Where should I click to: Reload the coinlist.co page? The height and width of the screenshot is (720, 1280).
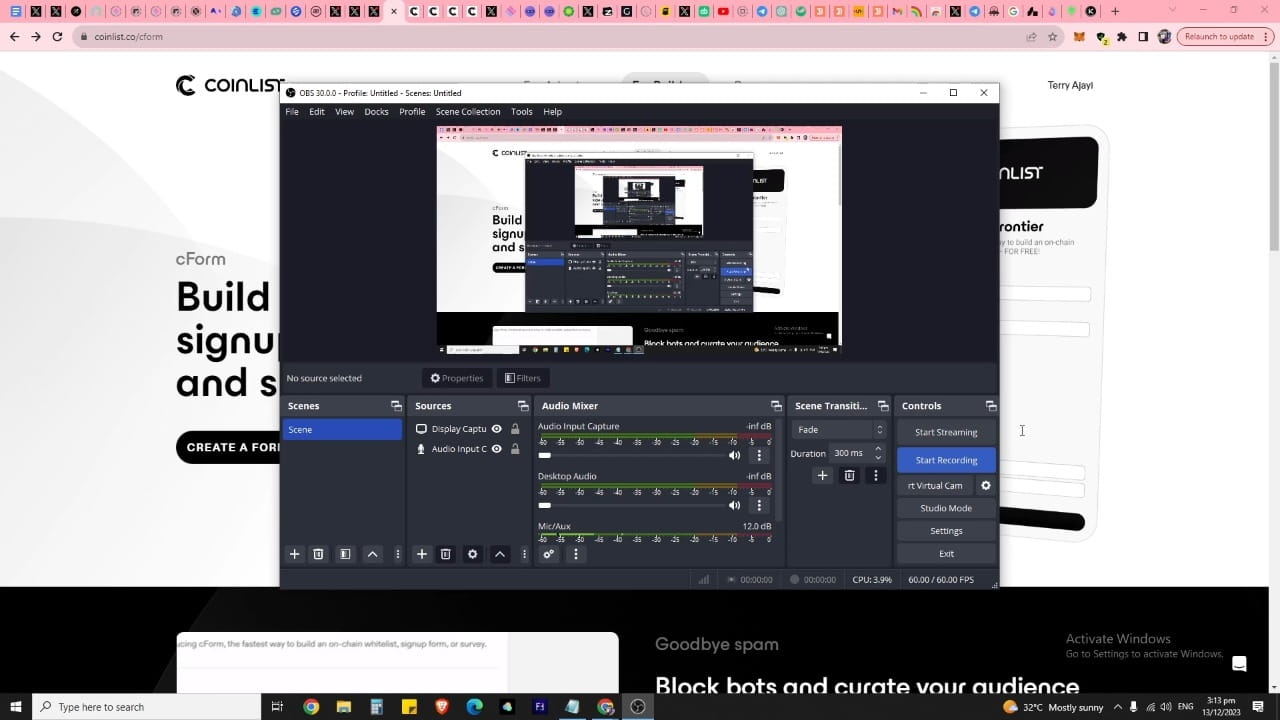tap(57, 37)
